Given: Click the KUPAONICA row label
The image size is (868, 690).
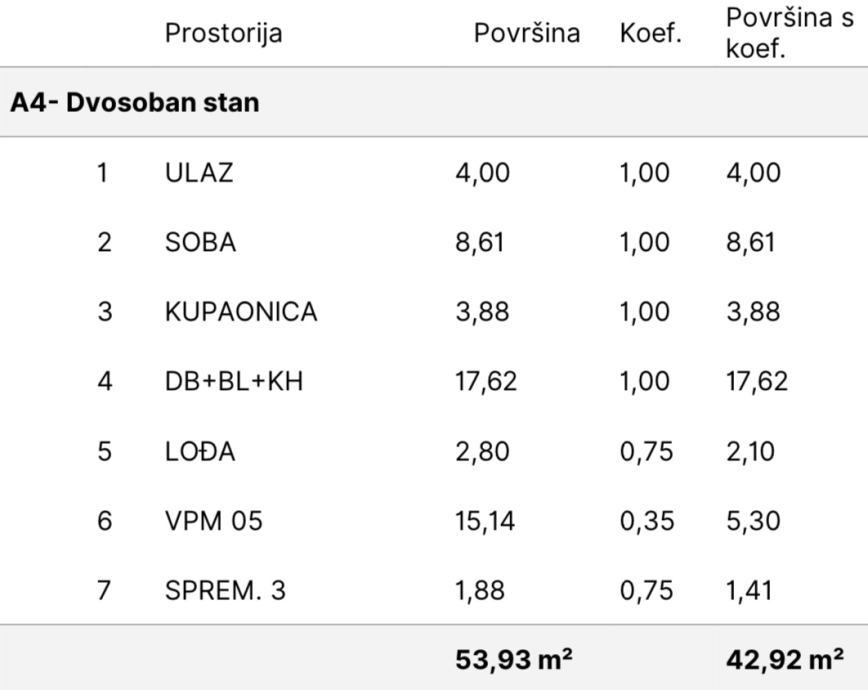Looking at the screenshot, I should tap(241, 312).
